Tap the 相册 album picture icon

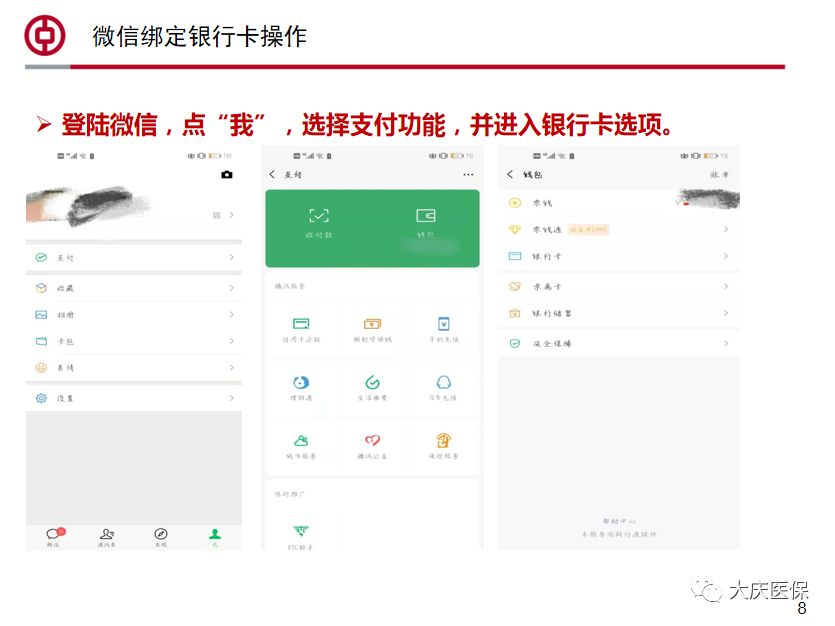(x=41, y=315)
